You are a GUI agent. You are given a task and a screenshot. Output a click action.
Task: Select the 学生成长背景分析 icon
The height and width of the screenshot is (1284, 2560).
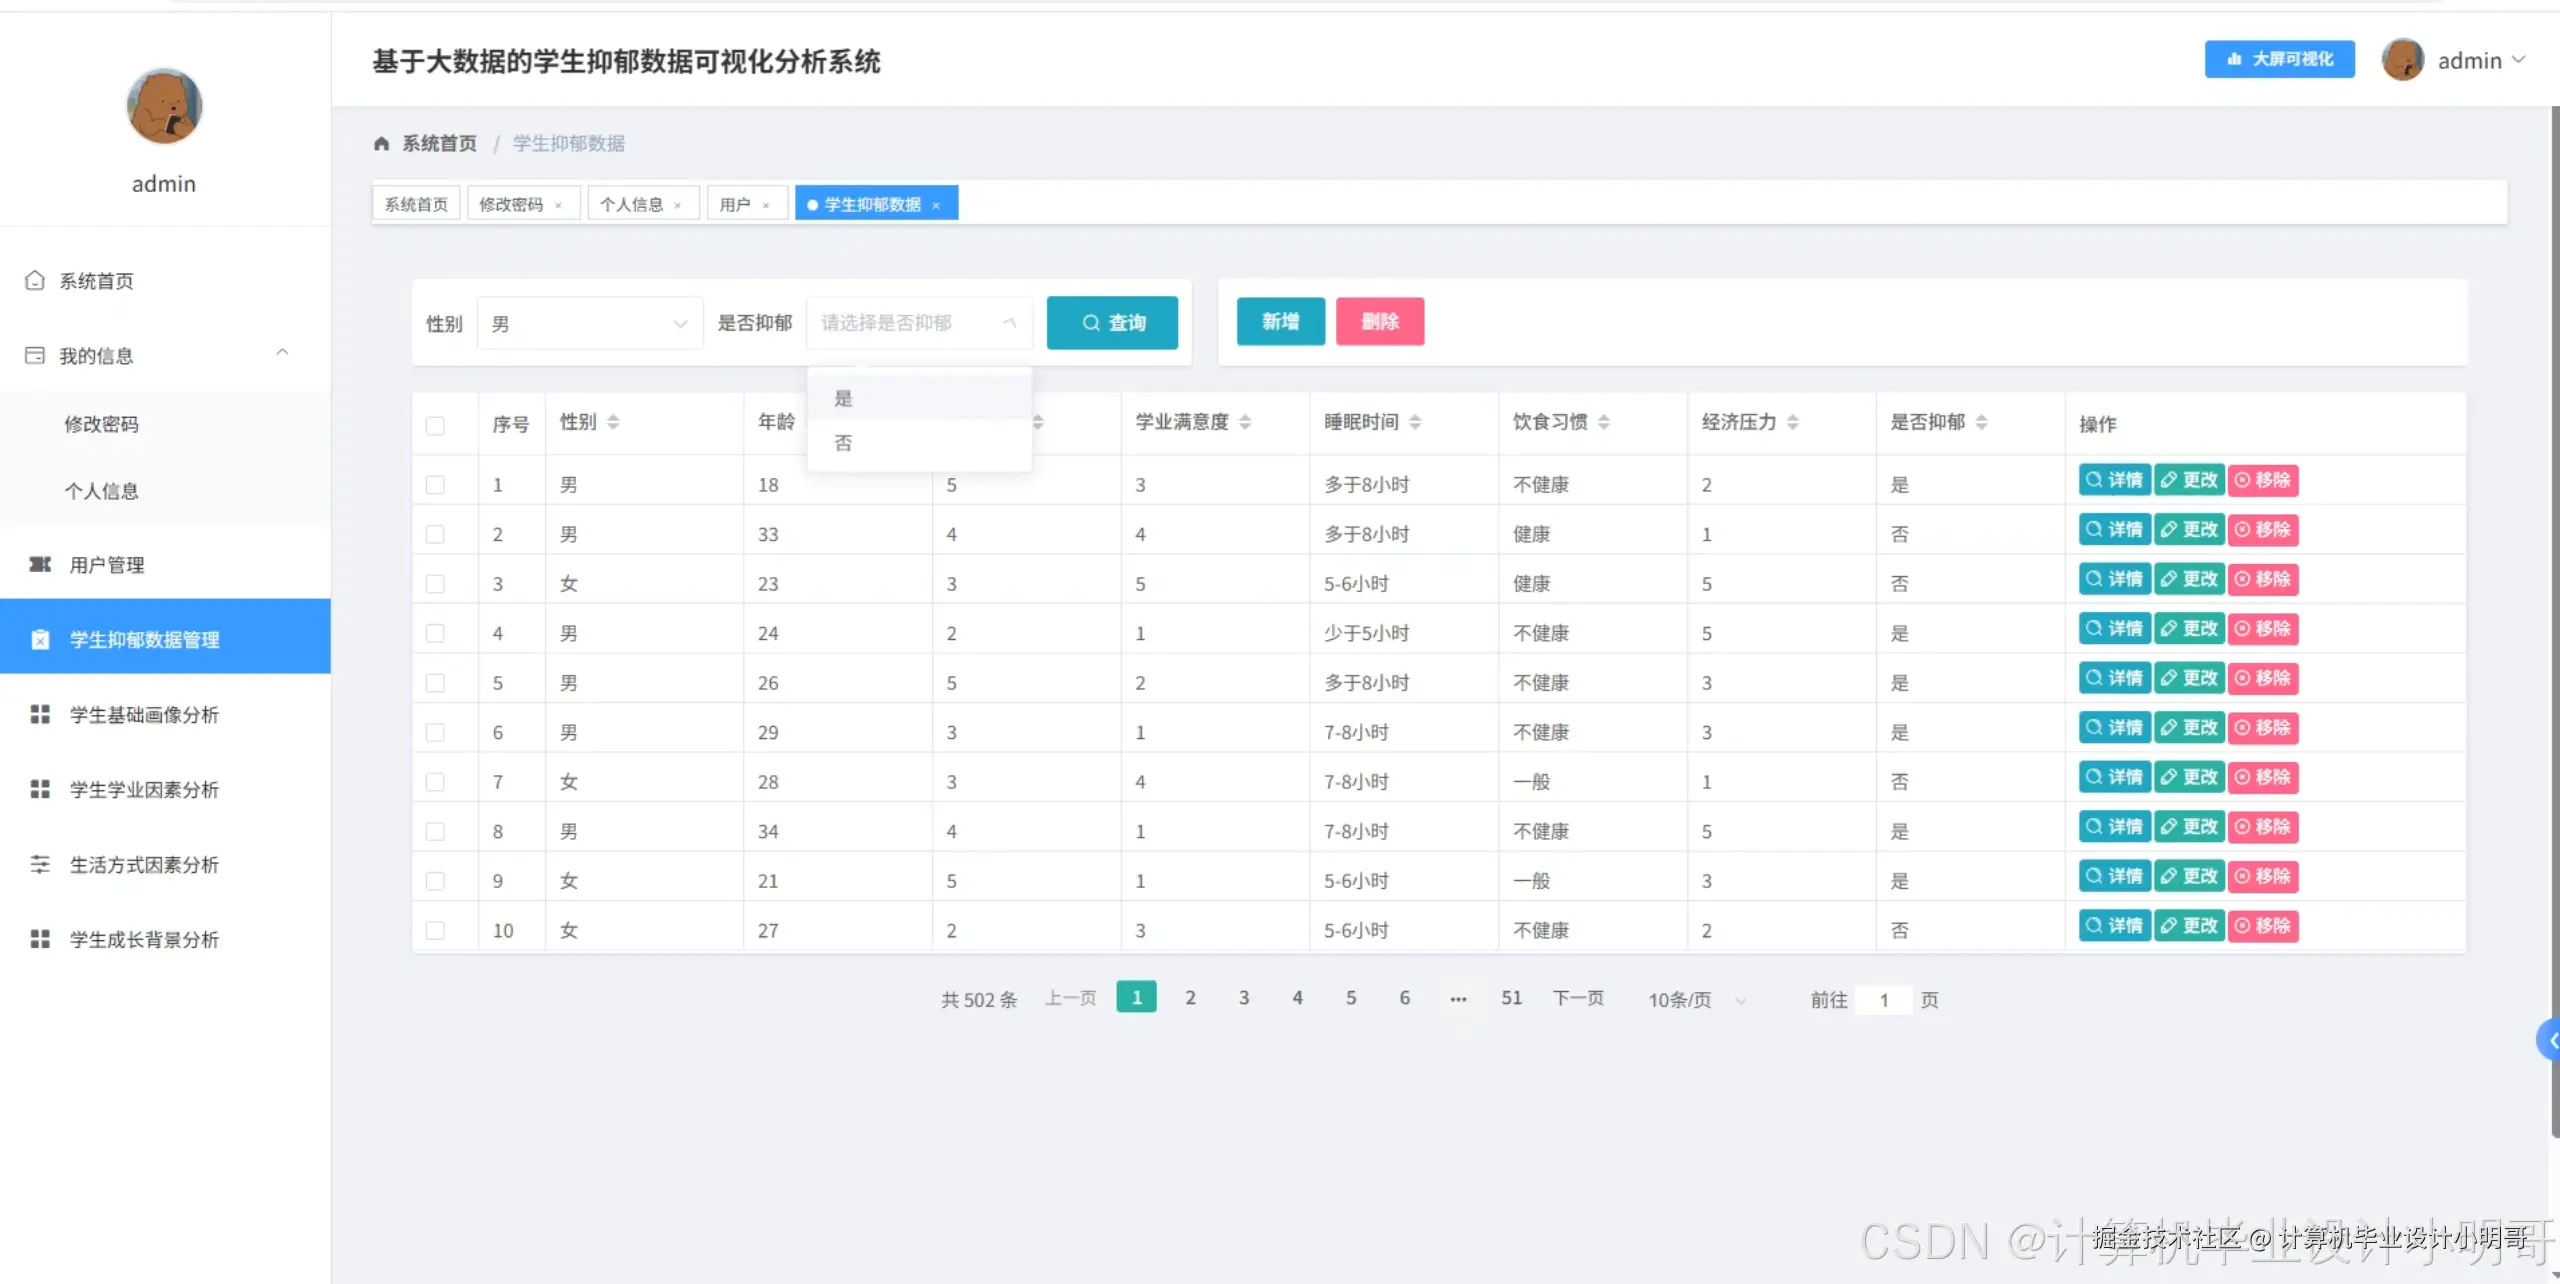point(40,938)
